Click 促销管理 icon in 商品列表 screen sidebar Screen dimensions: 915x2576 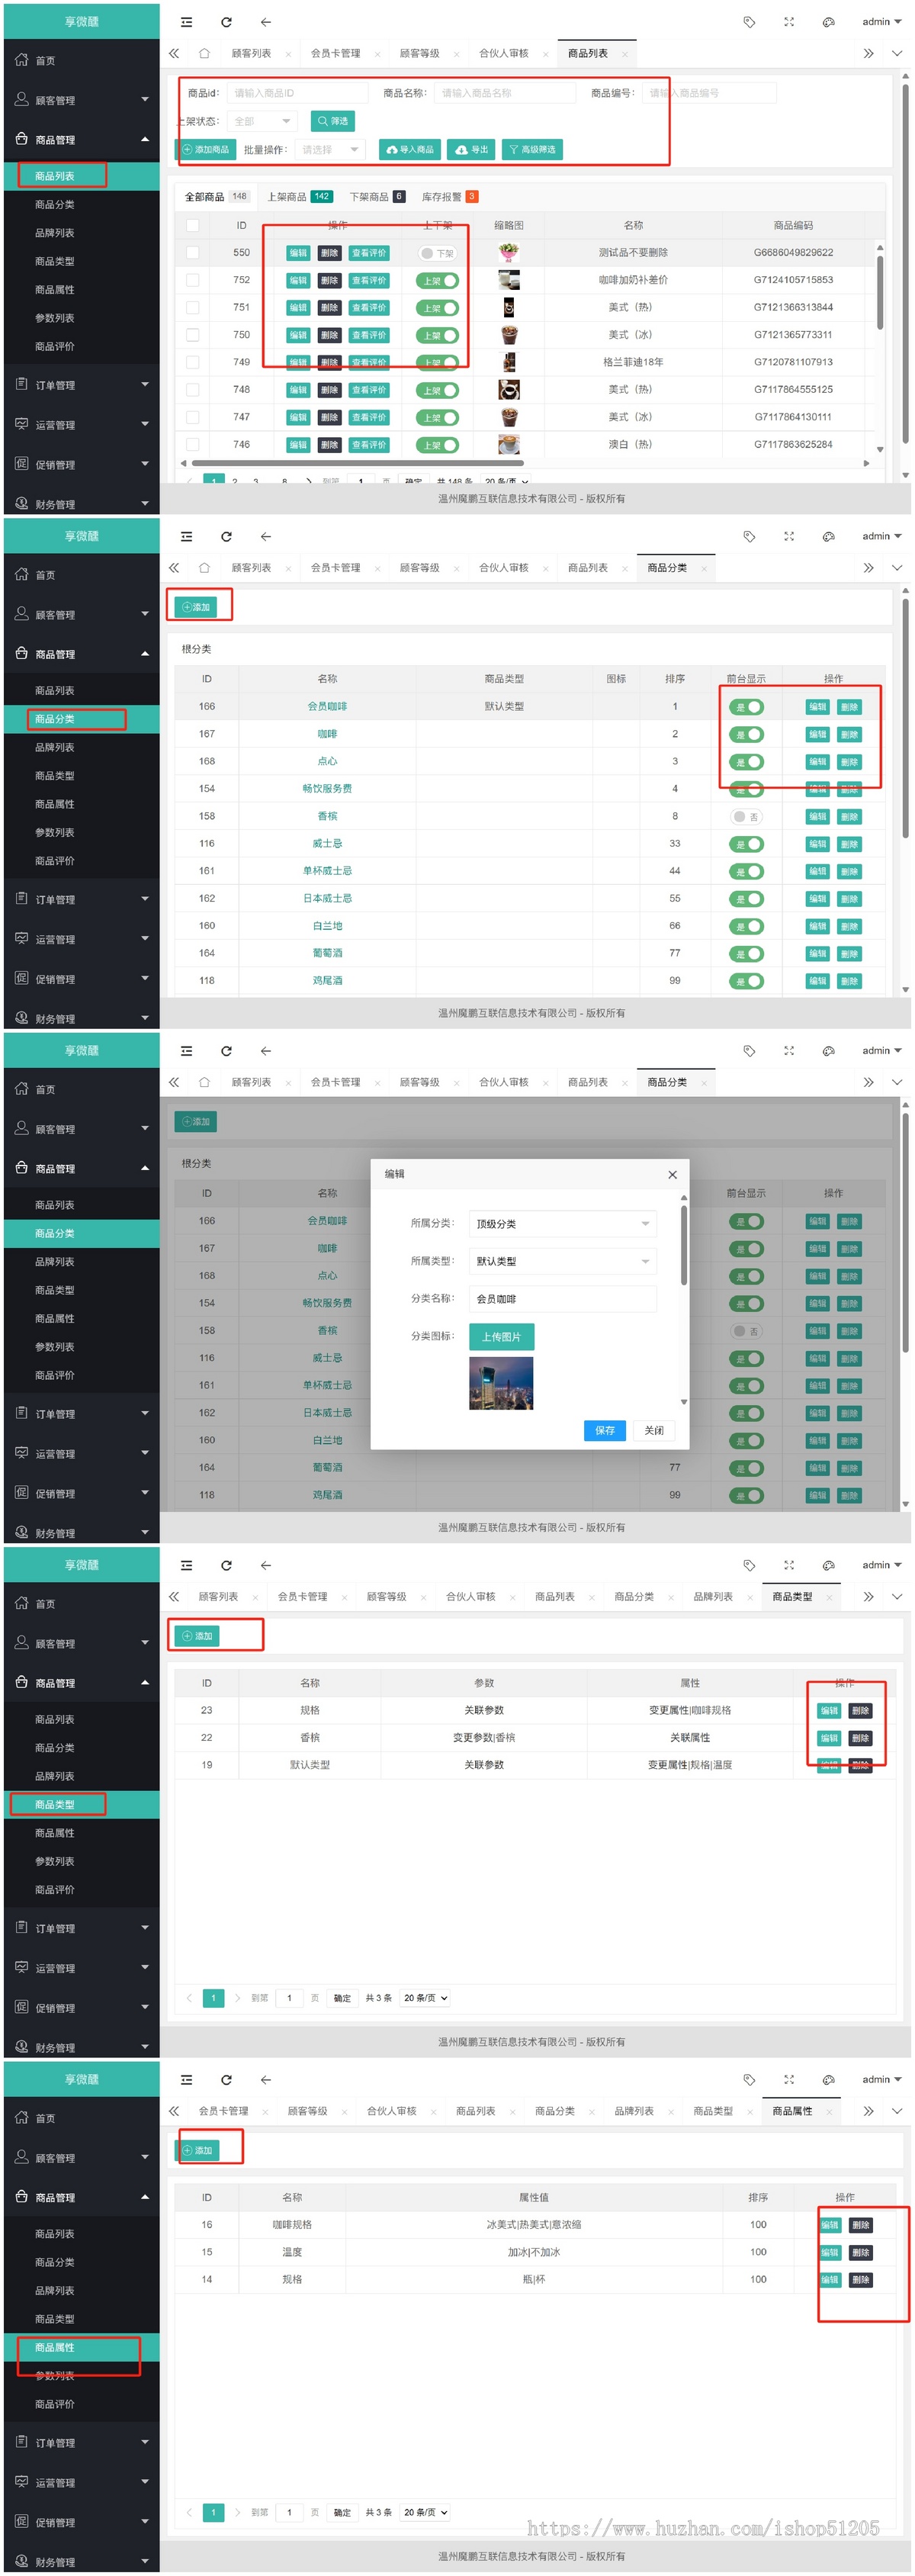tap(22, 464)
